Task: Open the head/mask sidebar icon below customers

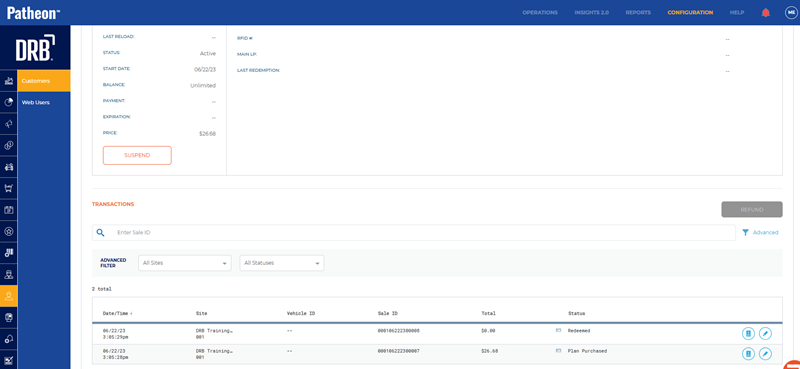Action: [x=8, y=317]
